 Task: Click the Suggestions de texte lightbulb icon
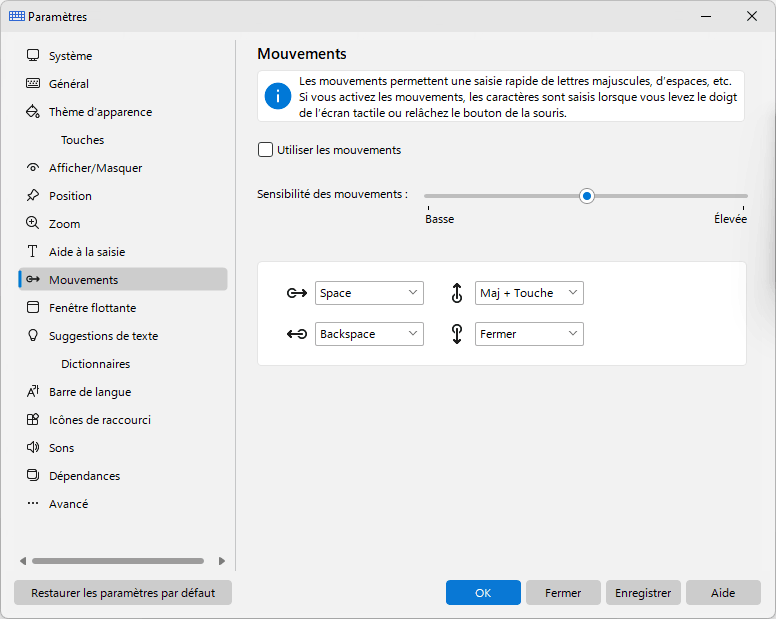33,335
